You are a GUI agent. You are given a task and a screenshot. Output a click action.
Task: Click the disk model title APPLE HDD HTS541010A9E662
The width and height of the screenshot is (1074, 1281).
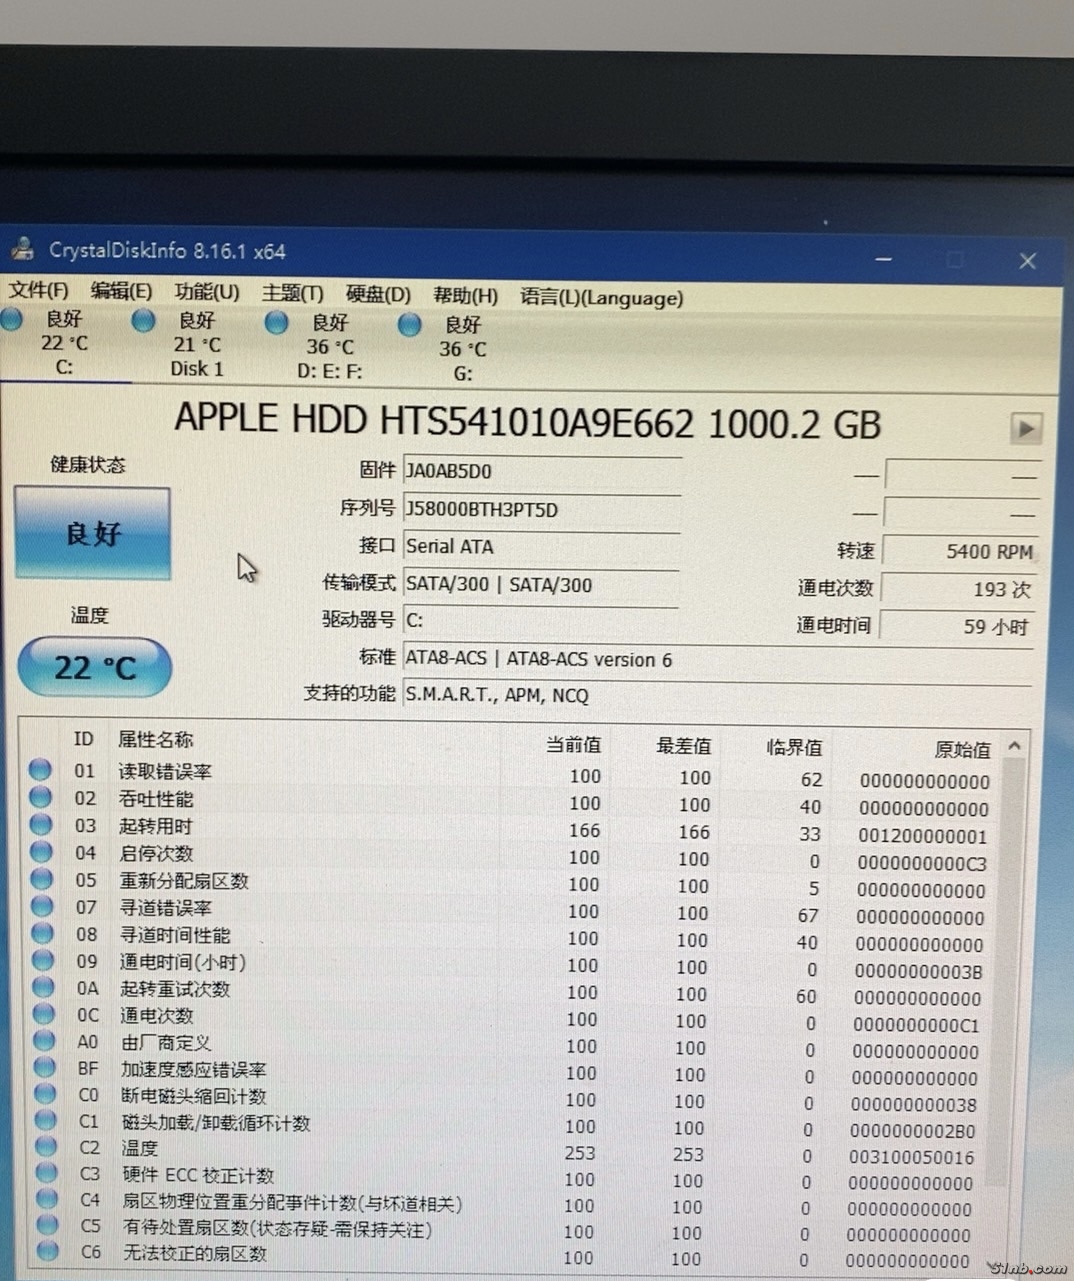(x=435, y=420)
